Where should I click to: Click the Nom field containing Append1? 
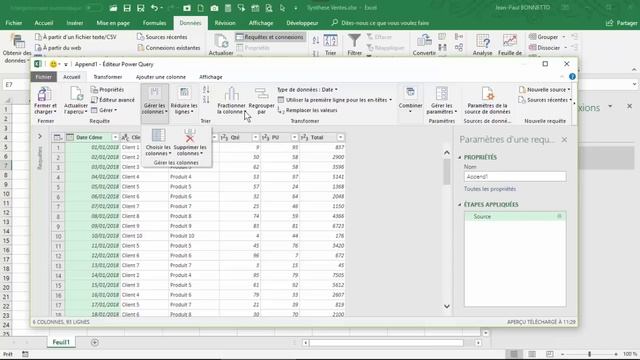[515, 177]
